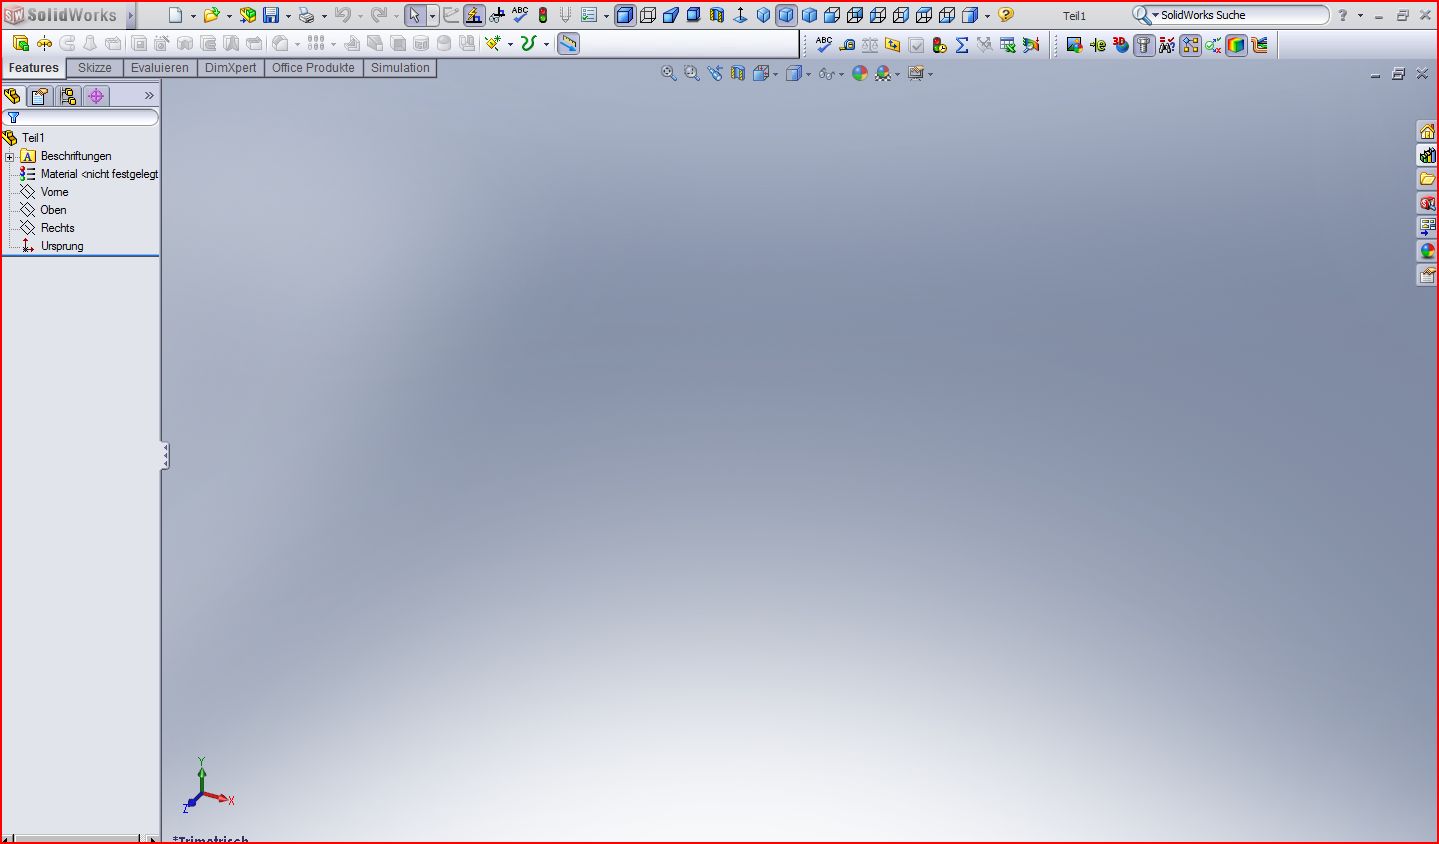Image resolution: width=1439 pixels, height=844 pixels.
Task: Toggle the highlighted sketch edit button
Action: tap(474, 15)
